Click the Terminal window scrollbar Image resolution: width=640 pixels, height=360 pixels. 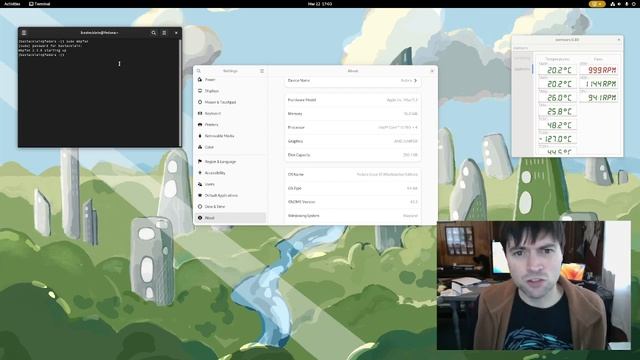[180, 93]
